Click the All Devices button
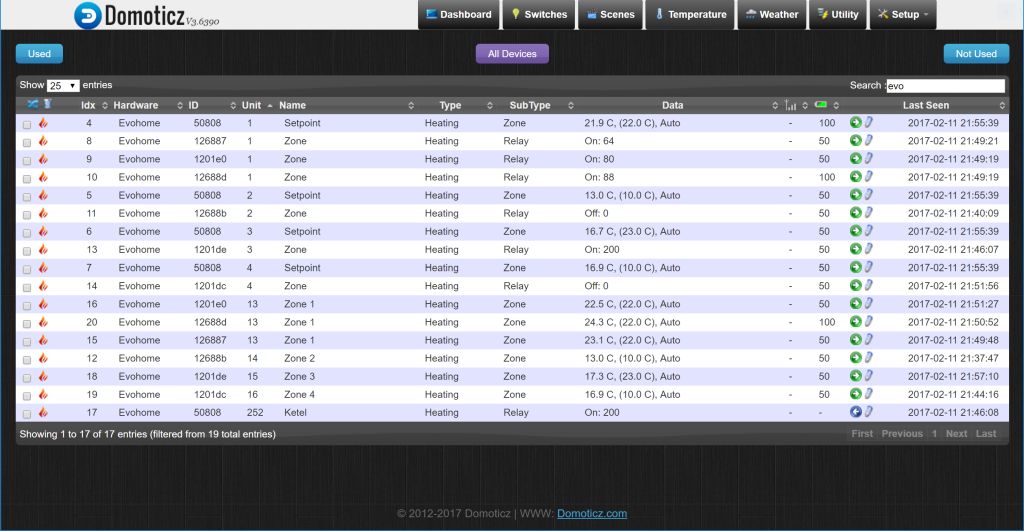The width and height of the screenshot is (1024, 531). (x=512, y=54)
